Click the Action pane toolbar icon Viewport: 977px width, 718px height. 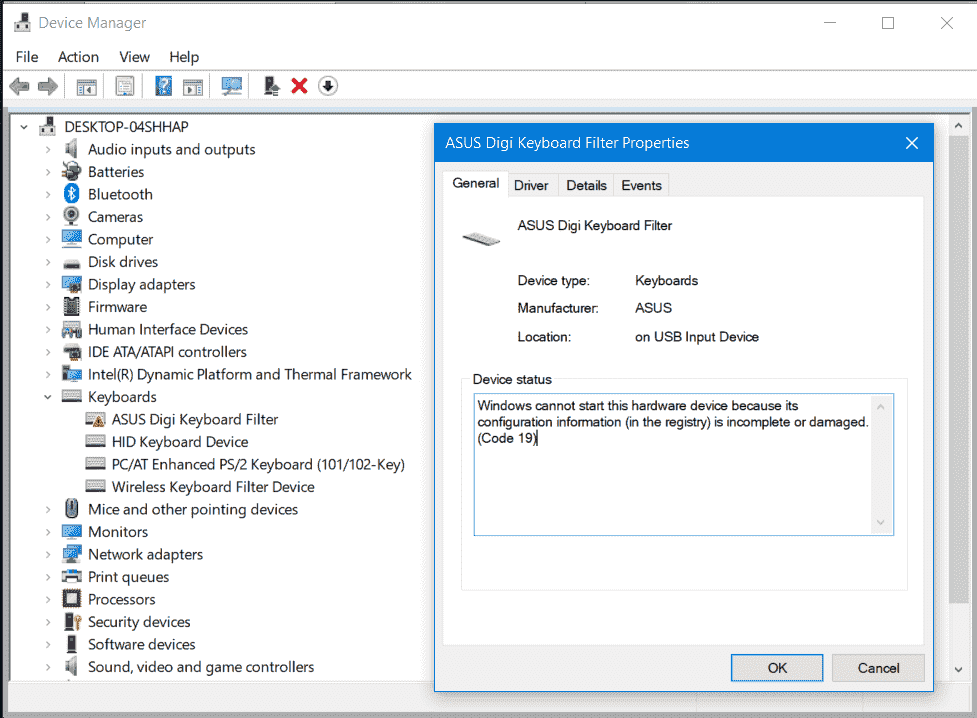[193, 87]
